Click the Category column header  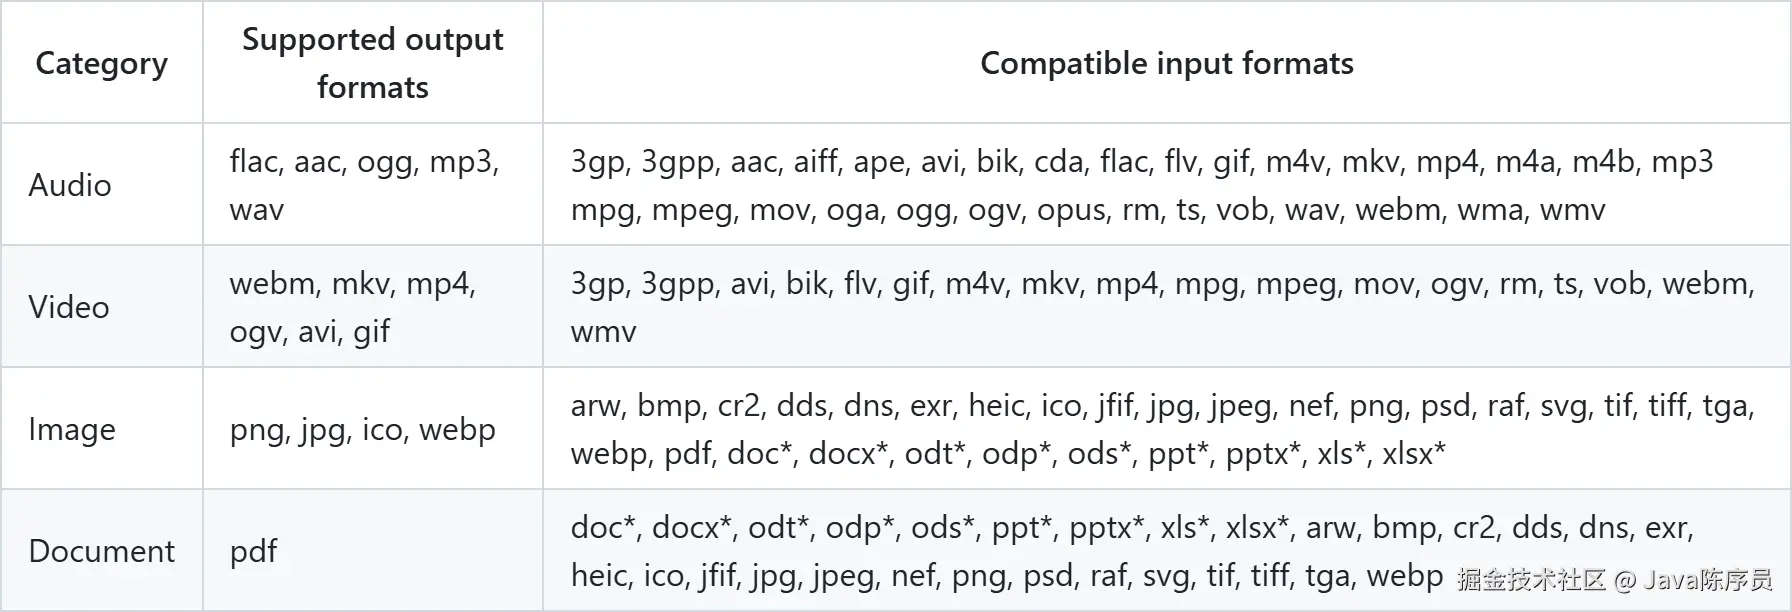(x=101, y=63)
